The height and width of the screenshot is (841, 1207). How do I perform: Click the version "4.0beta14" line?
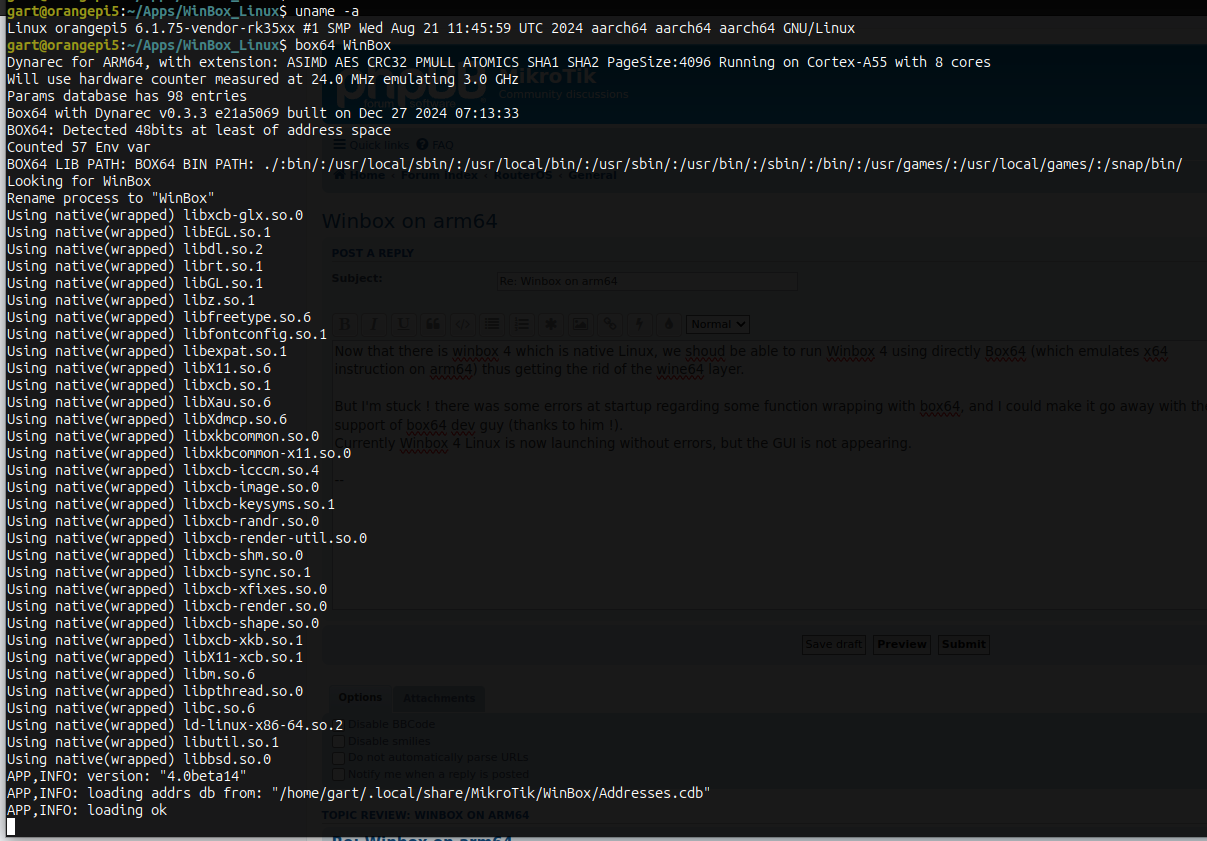coord(127,776)
